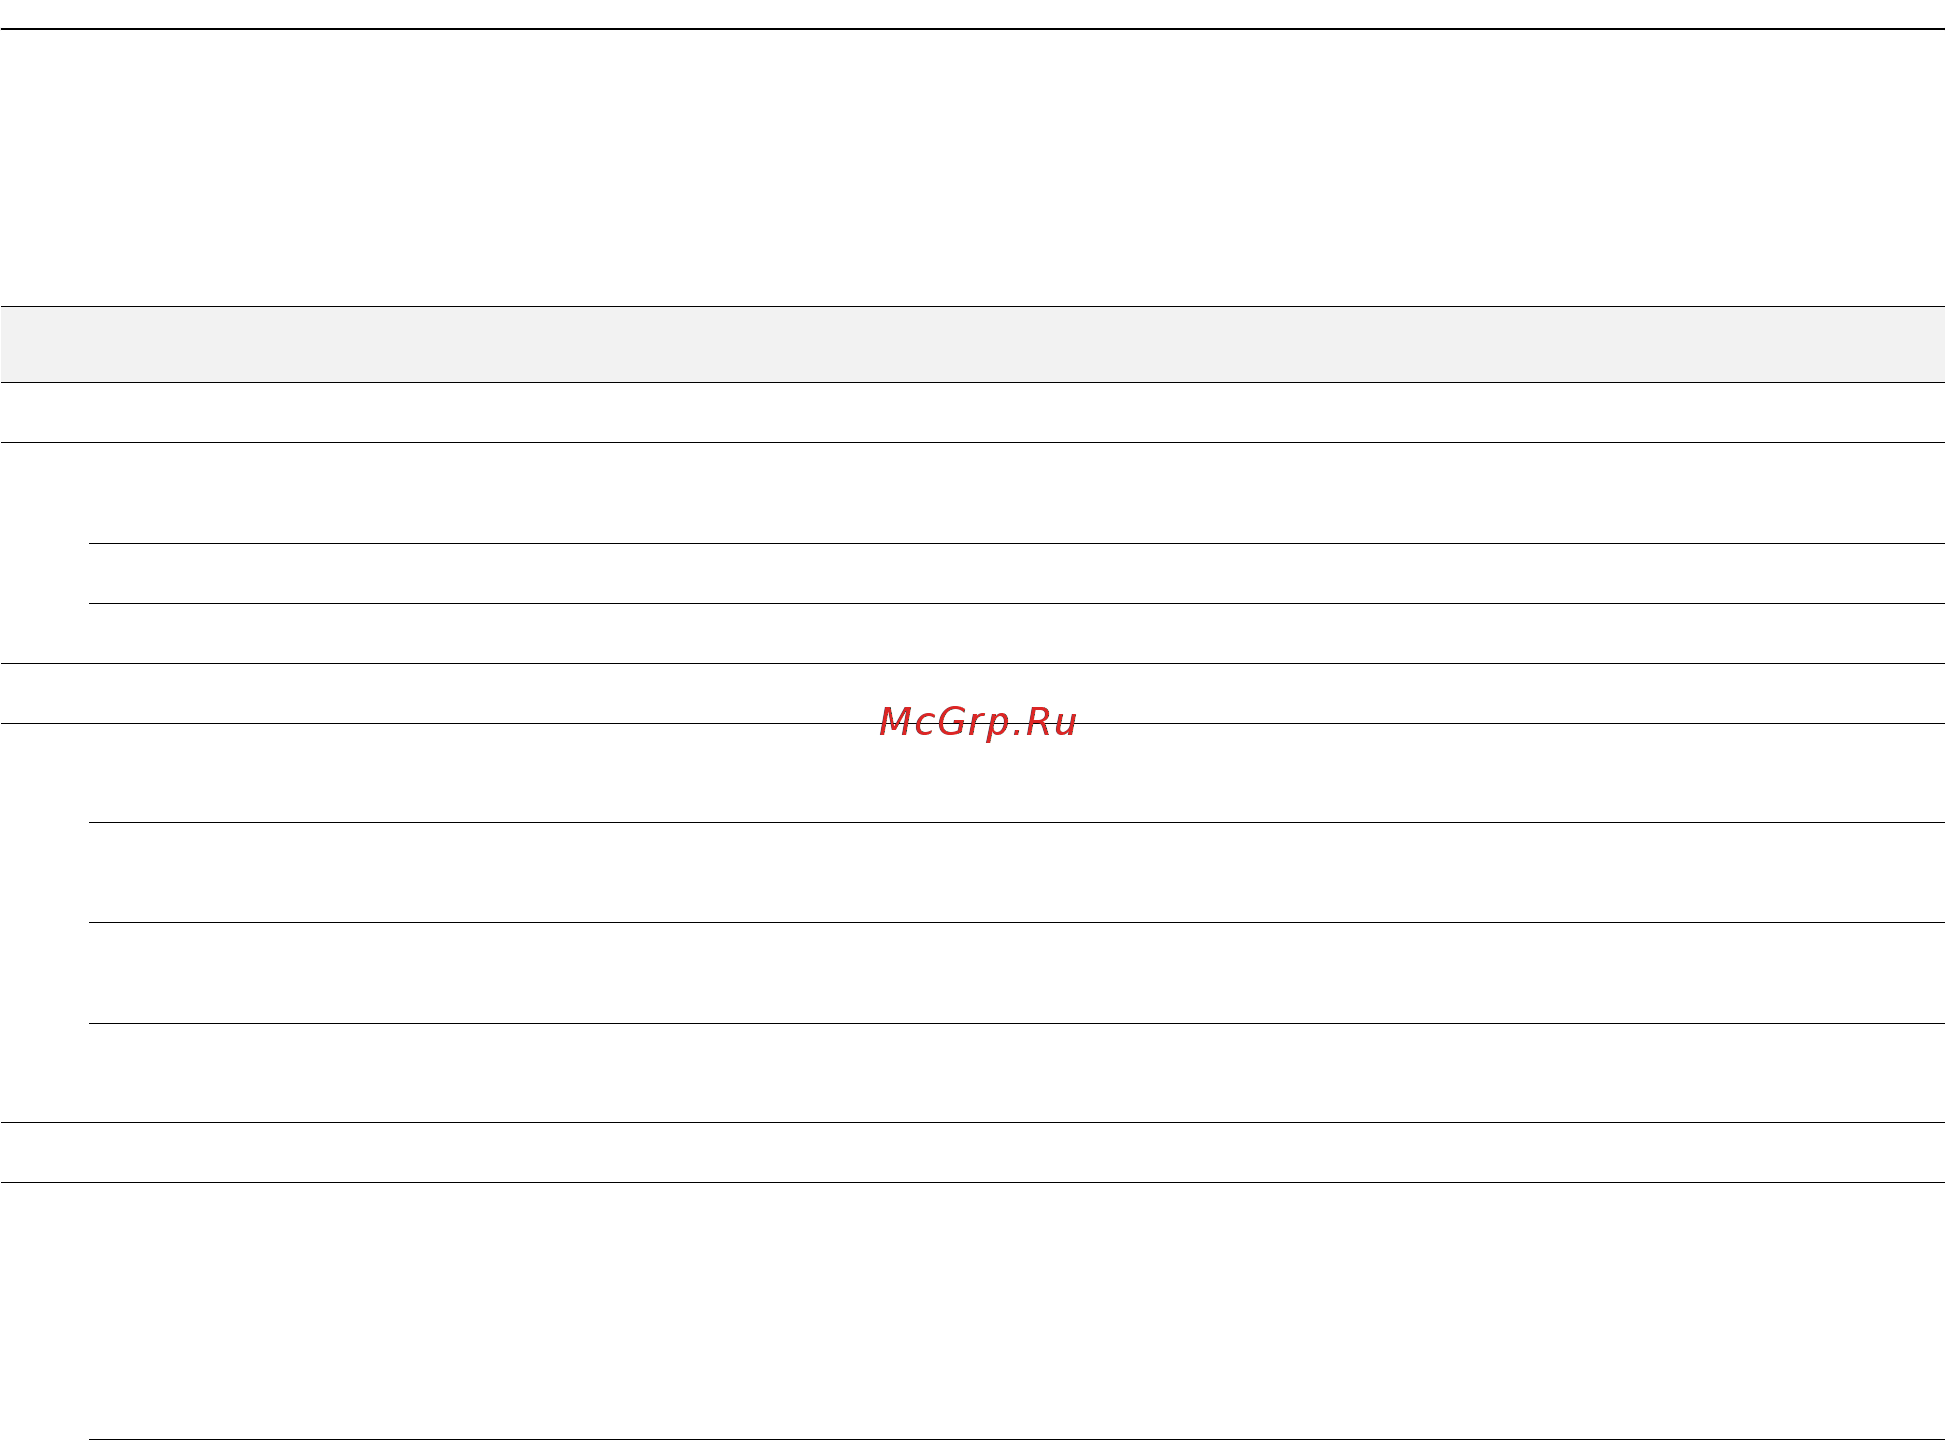
Task: Select full-width thin row below middle group
Action: (x=972, y=1152)
